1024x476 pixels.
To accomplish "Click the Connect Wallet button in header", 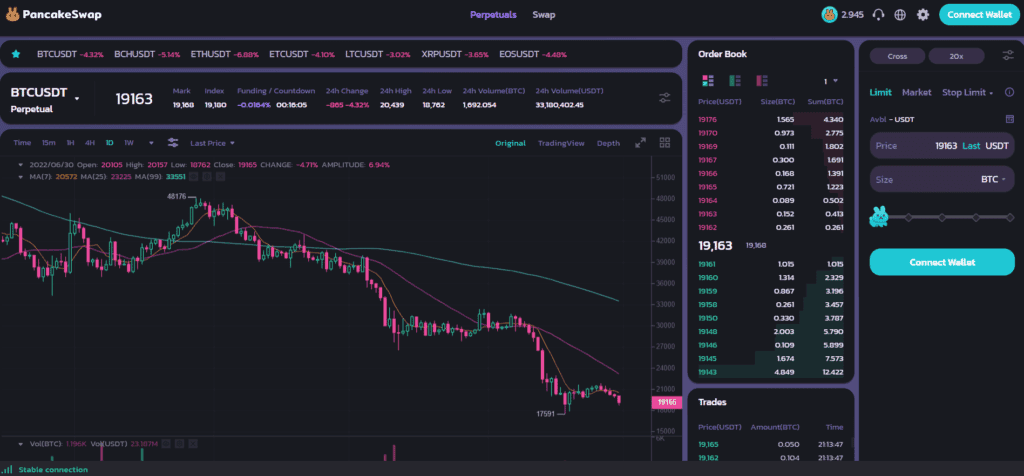I will (979, 14).
